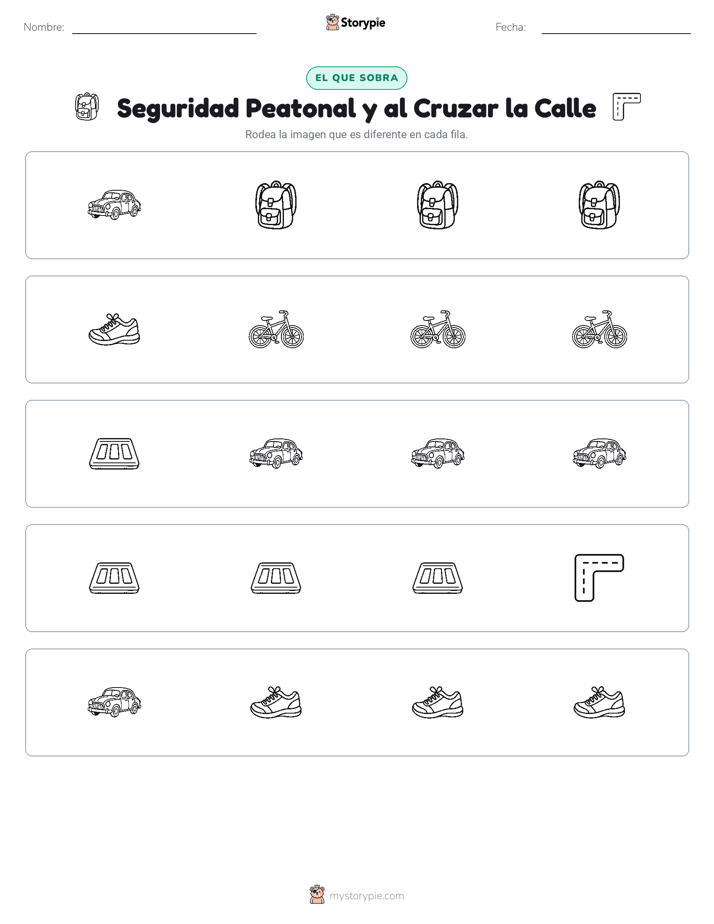This screenshot has height=924, width=714.
Task: Select the first crosswalk in fourth row
Action: coord(114,578)
